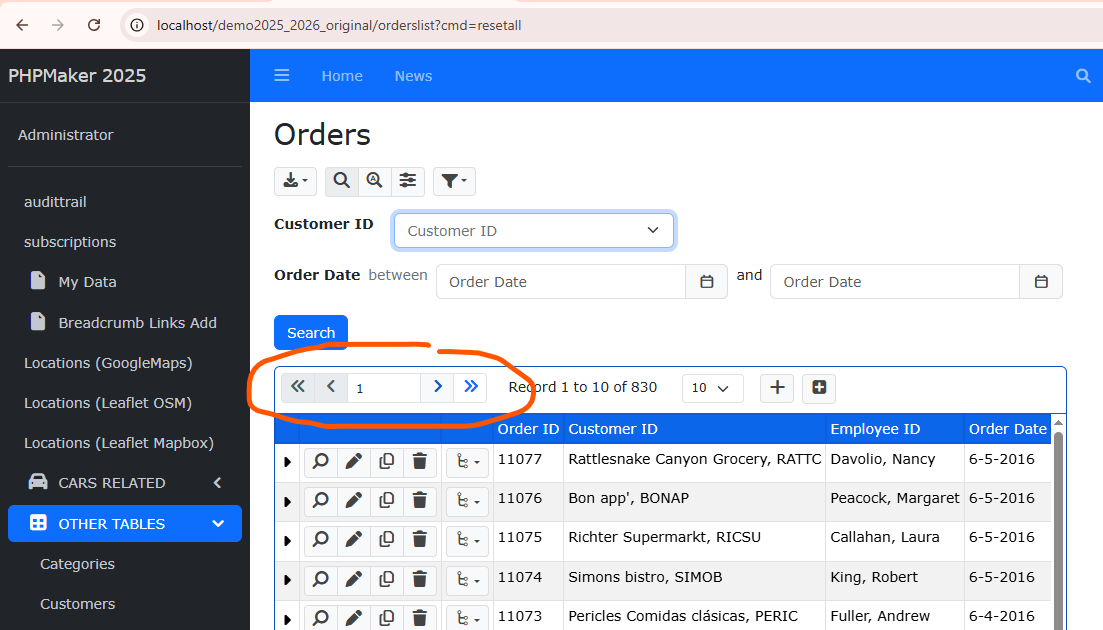Click the blue Search button
Screen dimensions: 1103x630
click(311, 333)
